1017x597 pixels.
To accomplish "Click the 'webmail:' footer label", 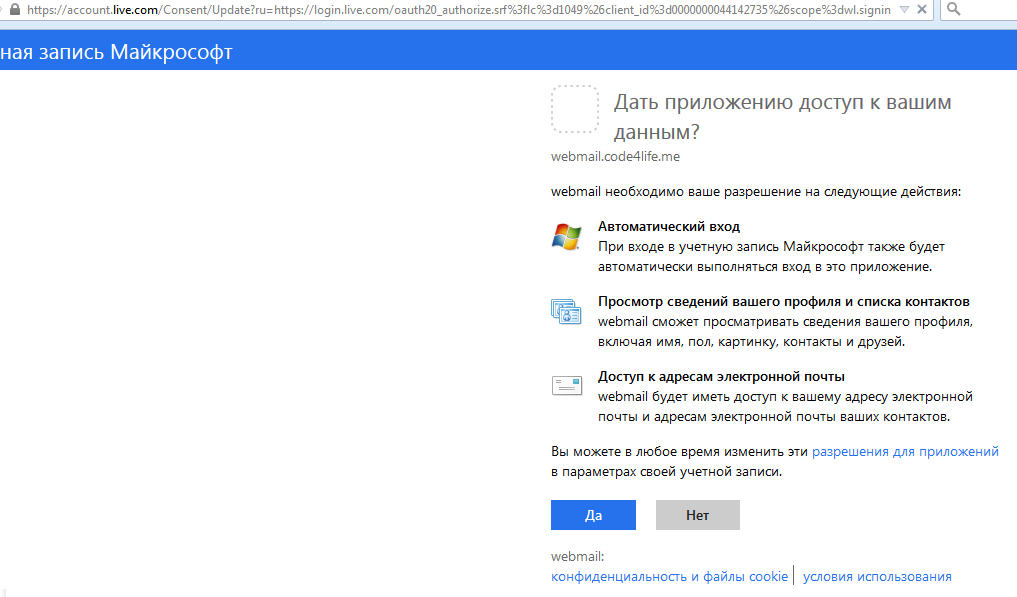I will pos(577,556).
